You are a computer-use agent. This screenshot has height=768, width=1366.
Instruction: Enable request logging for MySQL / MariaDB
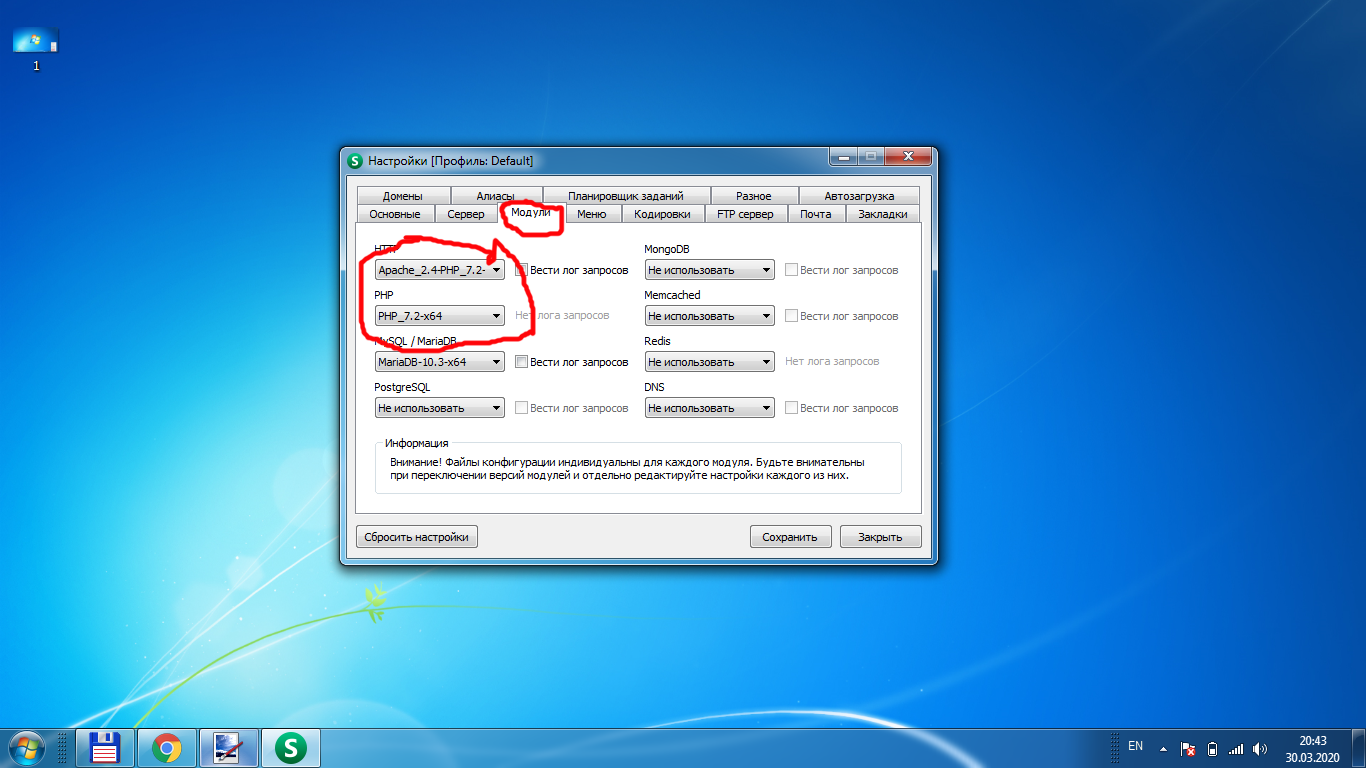tap(521, 362)
